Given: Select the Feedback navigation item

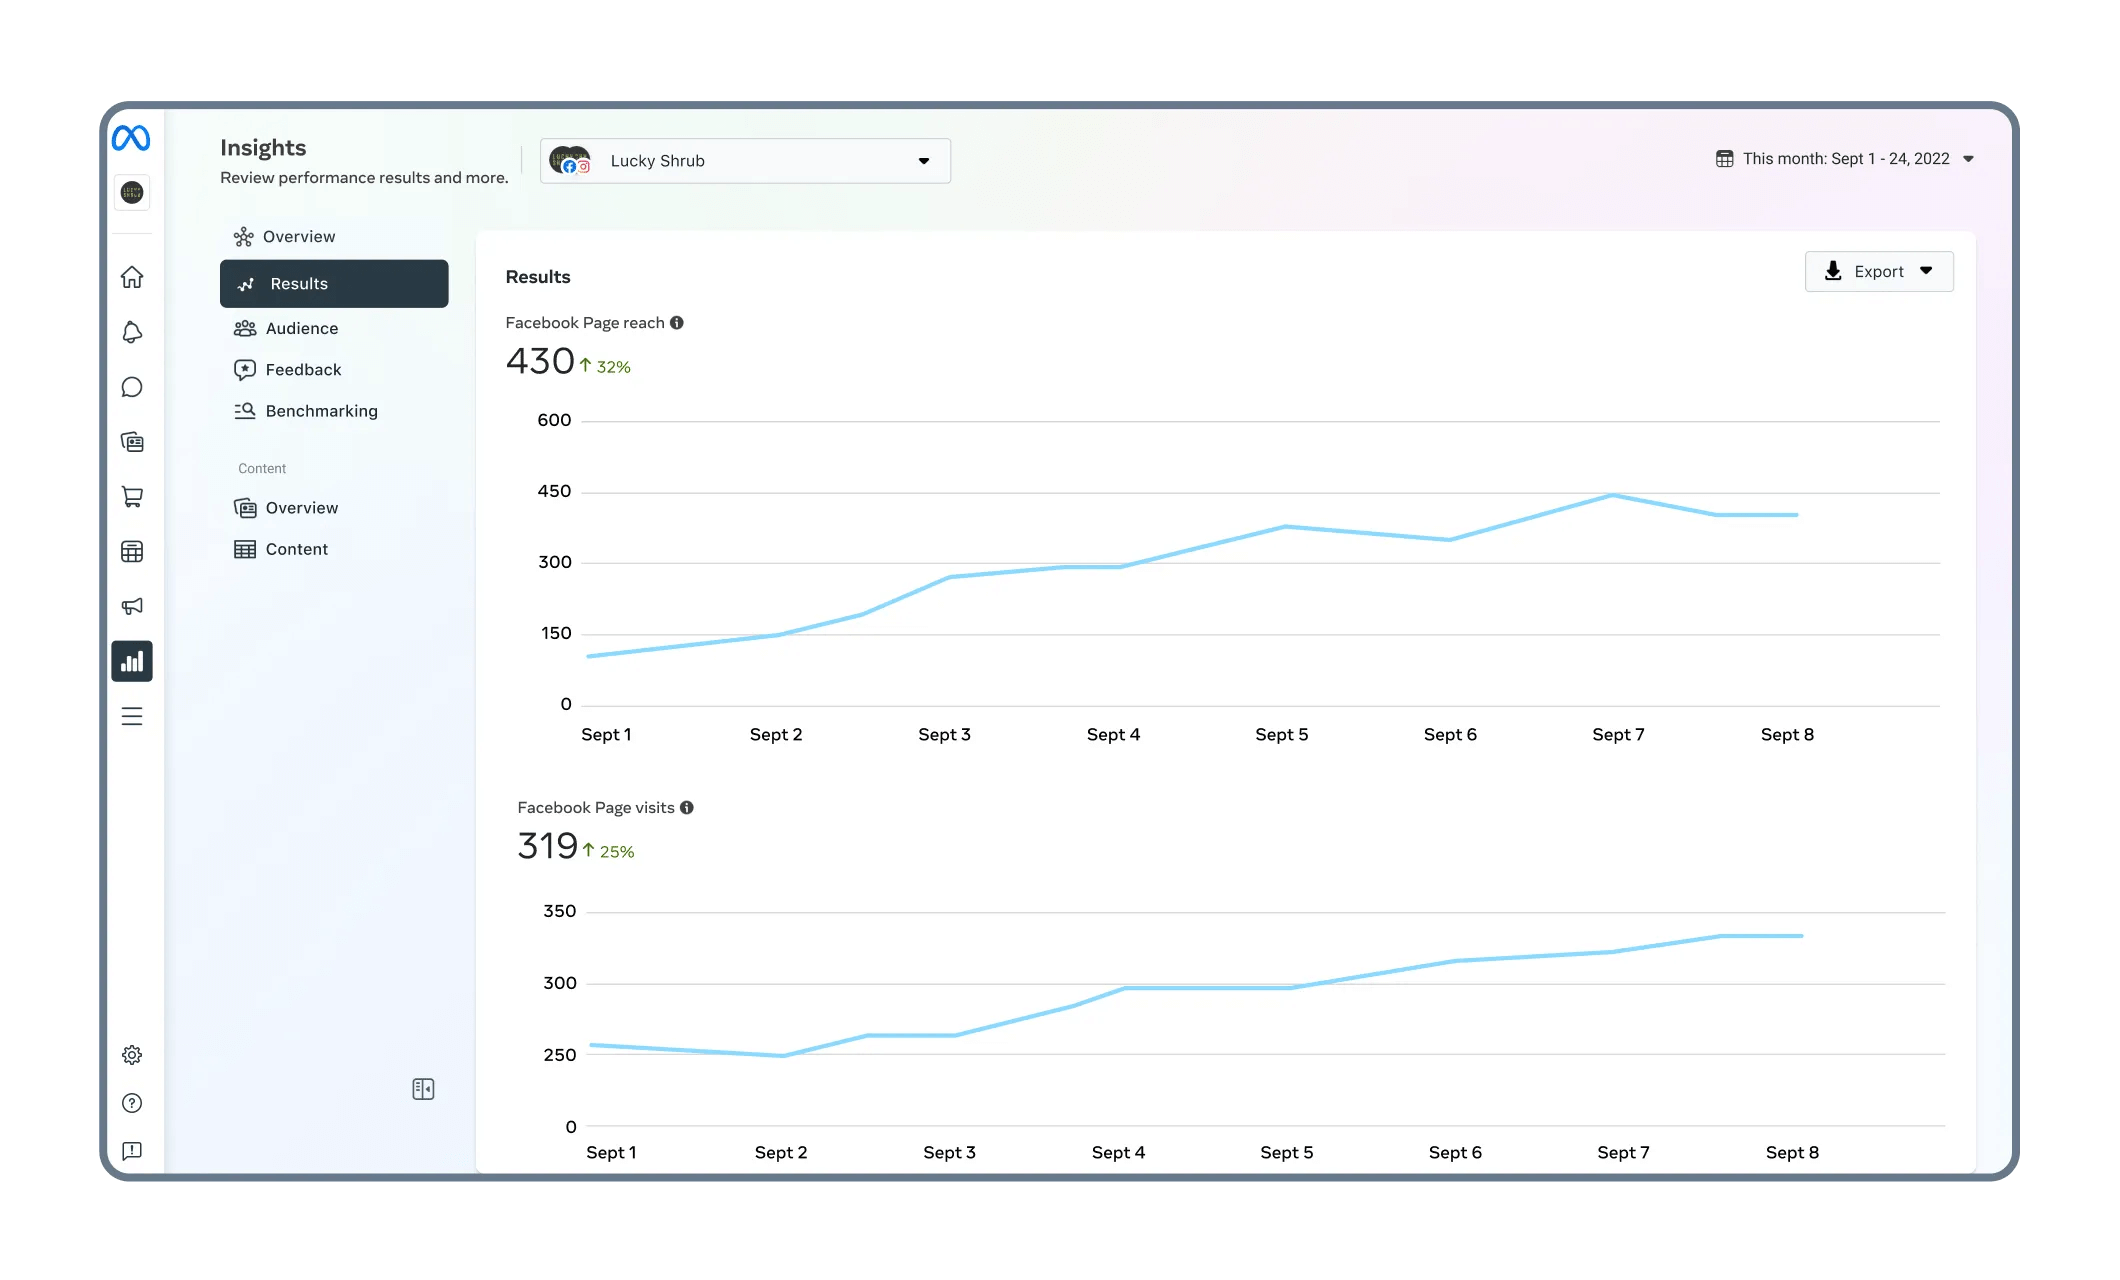Looking at the screenshot, I should coord(302,369).
